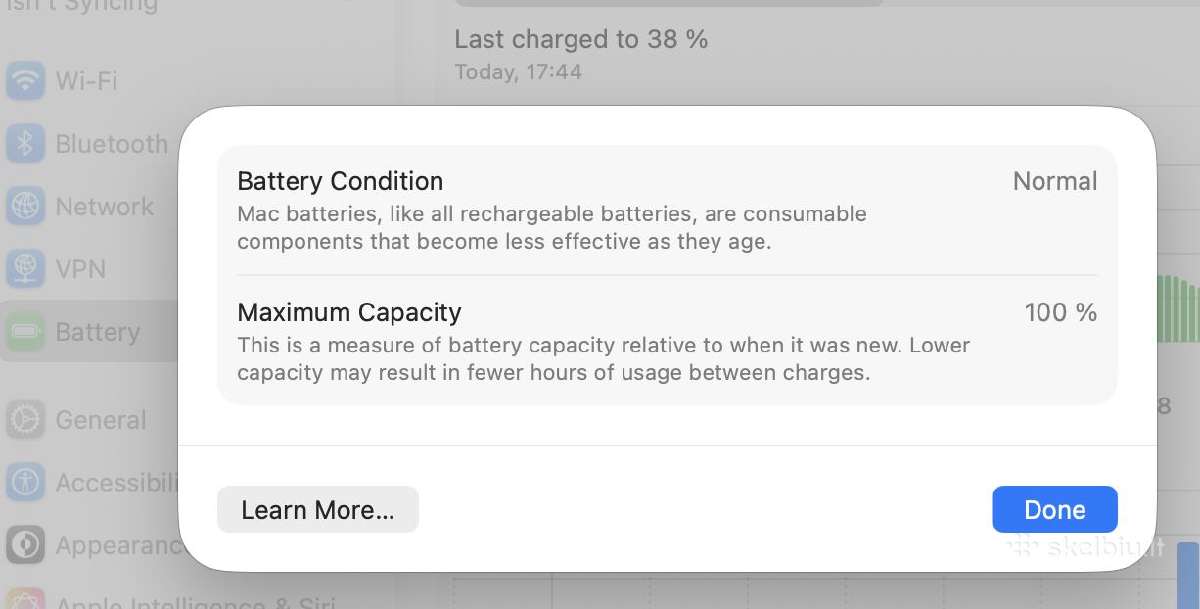This screenshot has height=609, width=1200.
Task: Select the Appearance icon in the sidebar
Action: pyautogui.click(x=25, y=545)
